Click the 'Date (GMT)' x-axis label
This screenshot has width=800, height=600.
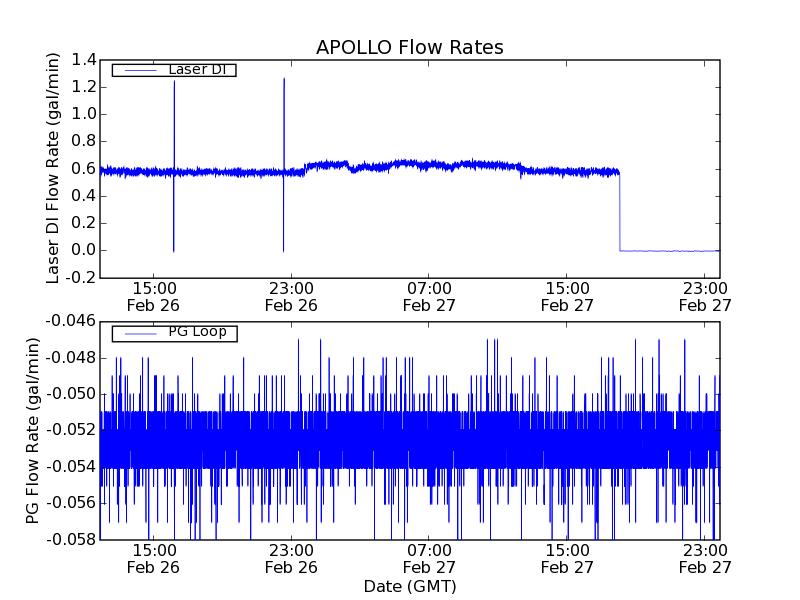410,586
